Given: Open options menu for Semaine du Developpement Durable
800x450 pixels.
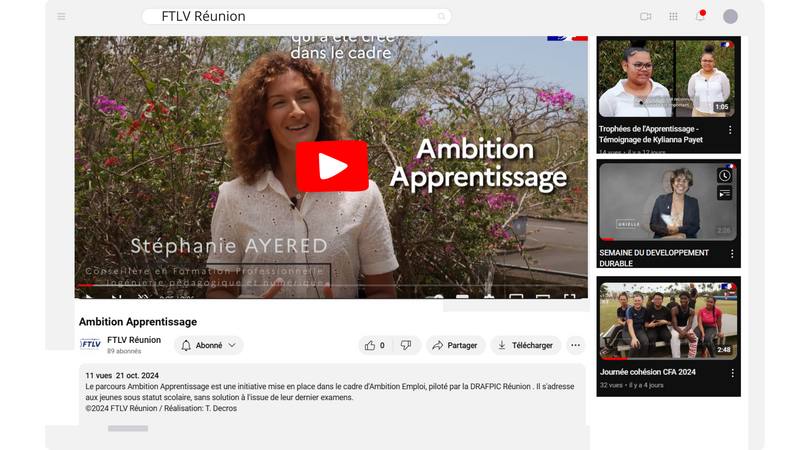Looking at the screenshot, I should pos(732,254).
